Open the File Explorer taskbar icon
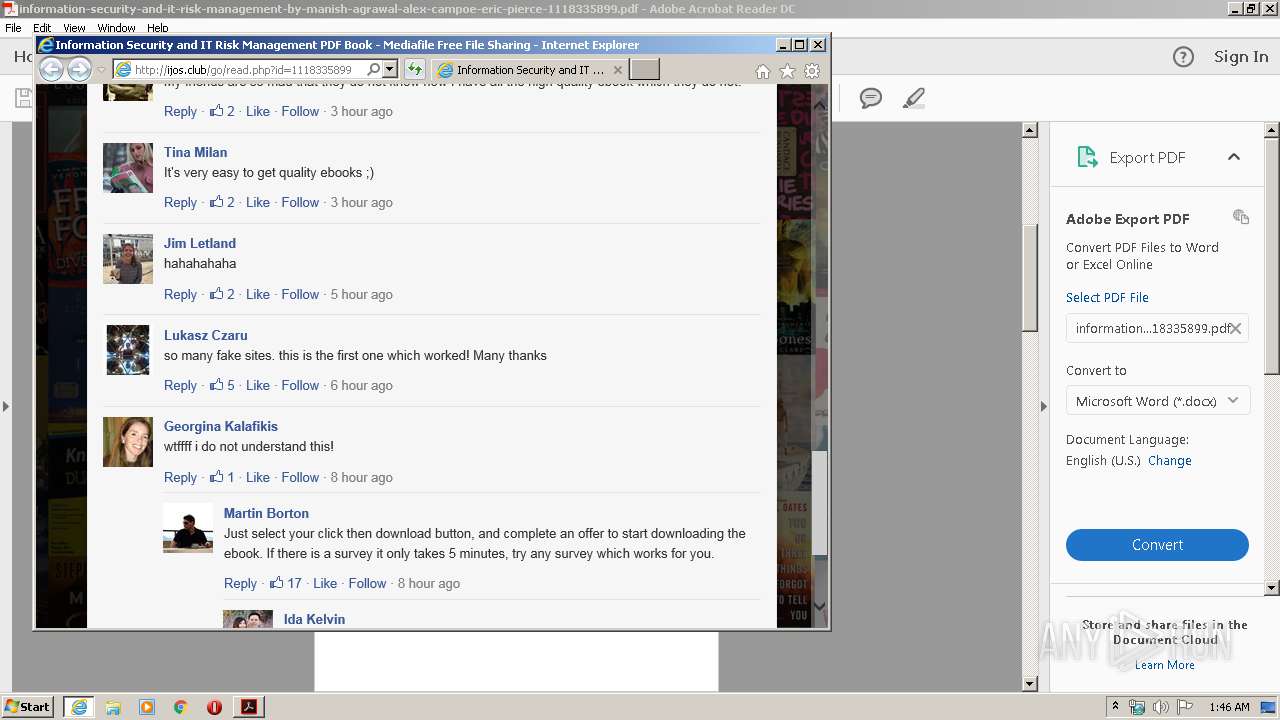Image resolution: width=1280 pixels, height=720 pixels. 113,707
